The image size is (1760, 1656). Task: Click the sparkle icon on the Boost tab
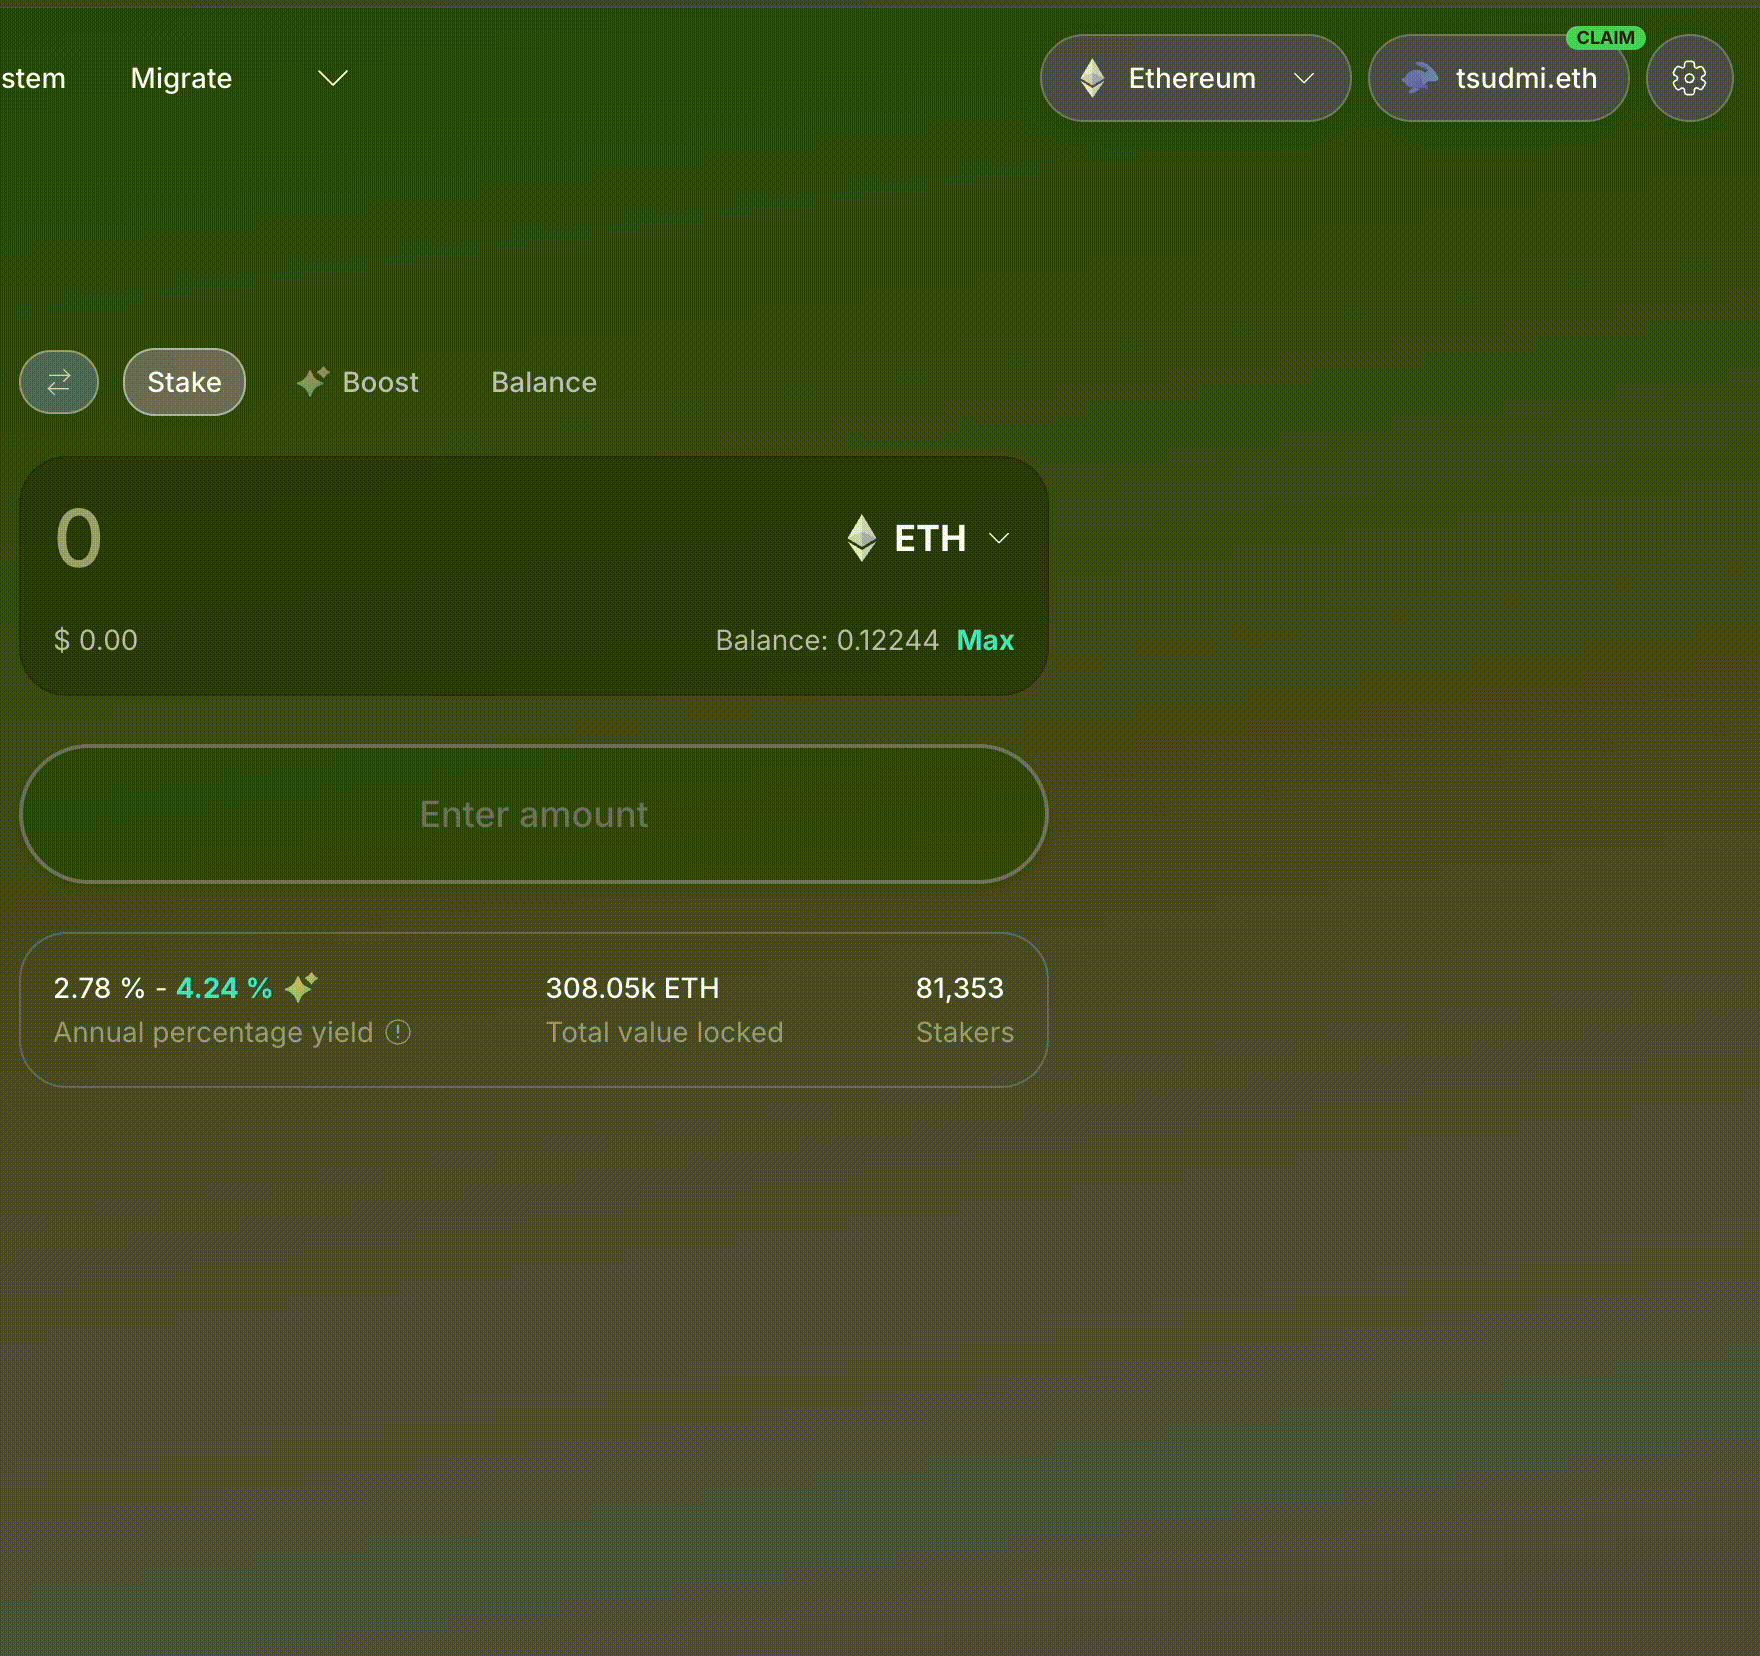(312, 382)
